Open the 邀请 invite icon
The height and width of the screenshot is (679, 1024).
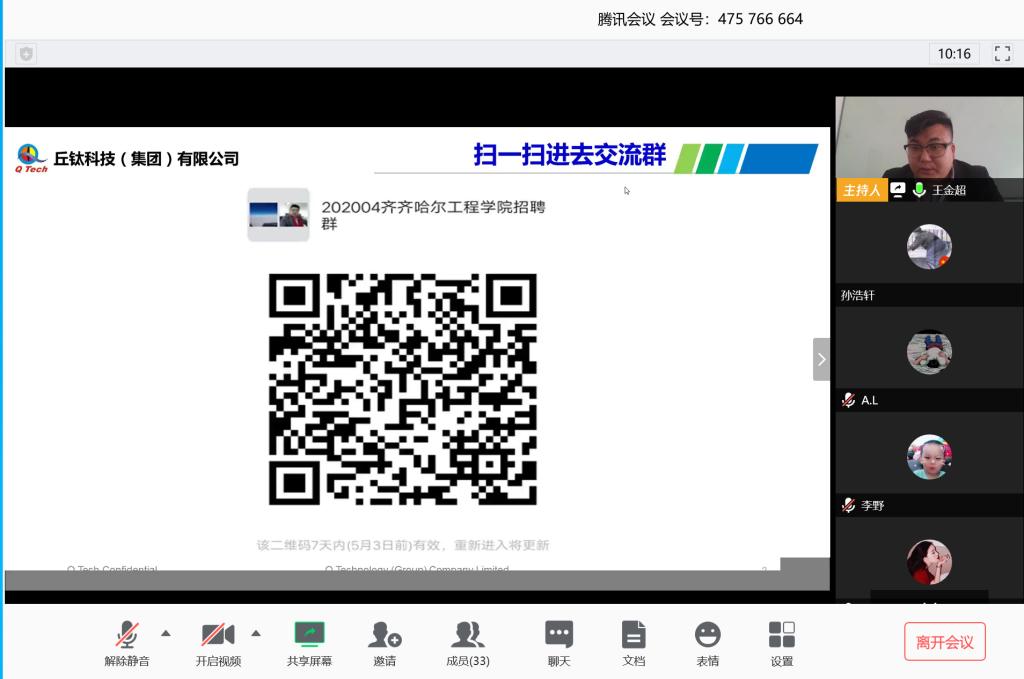coord(384,642)
